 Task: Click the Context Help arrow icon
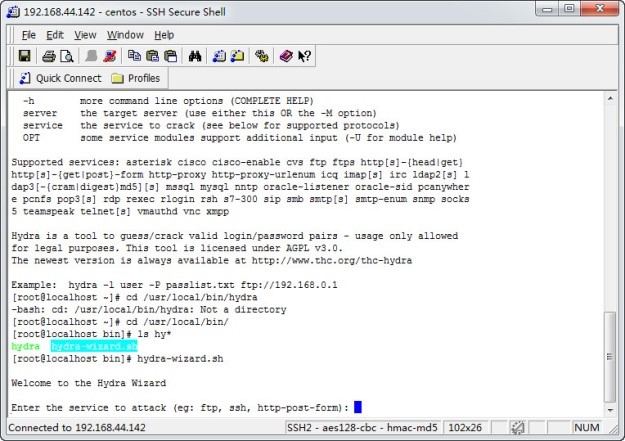(304, 56)
